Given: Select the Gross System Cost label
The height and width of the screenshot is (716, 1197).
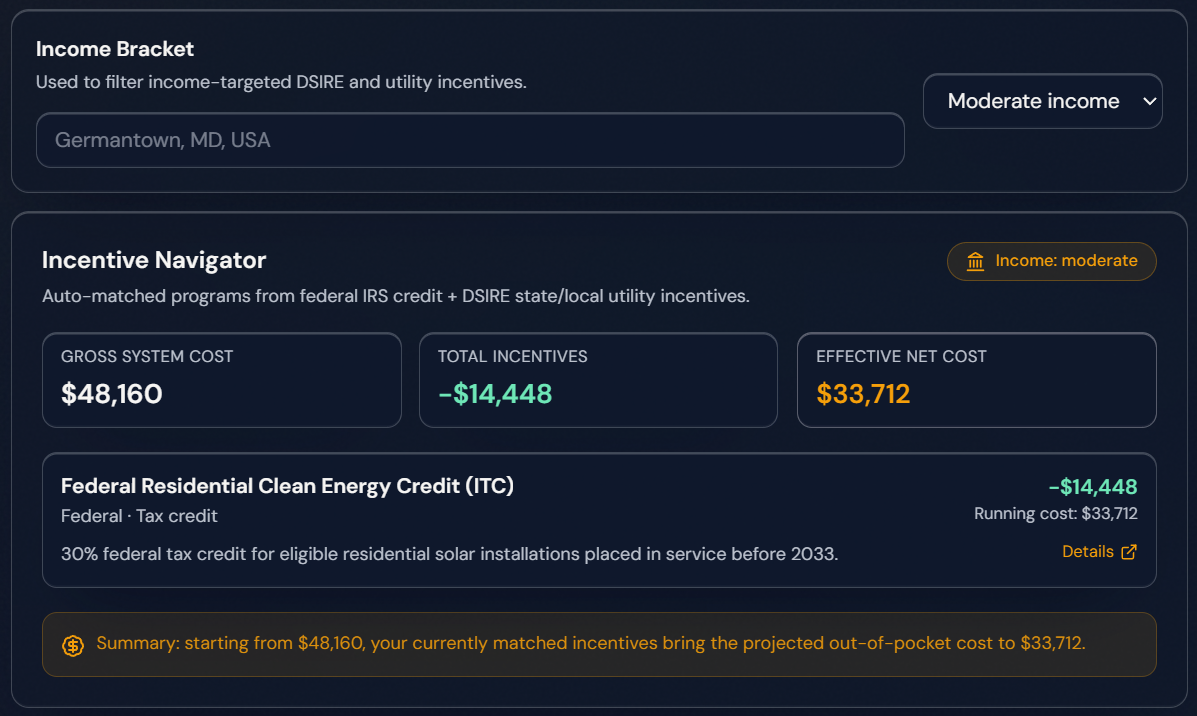Looking at the screenshot, I should point(147,357).
